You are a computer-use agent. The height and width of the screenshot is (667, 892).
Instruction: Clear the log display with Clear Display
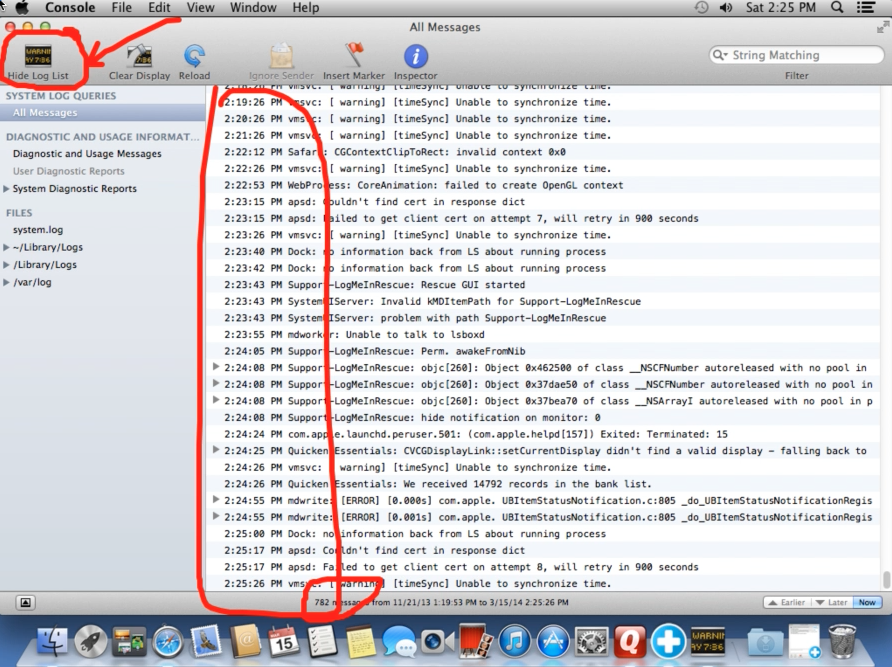coord(139,56)
